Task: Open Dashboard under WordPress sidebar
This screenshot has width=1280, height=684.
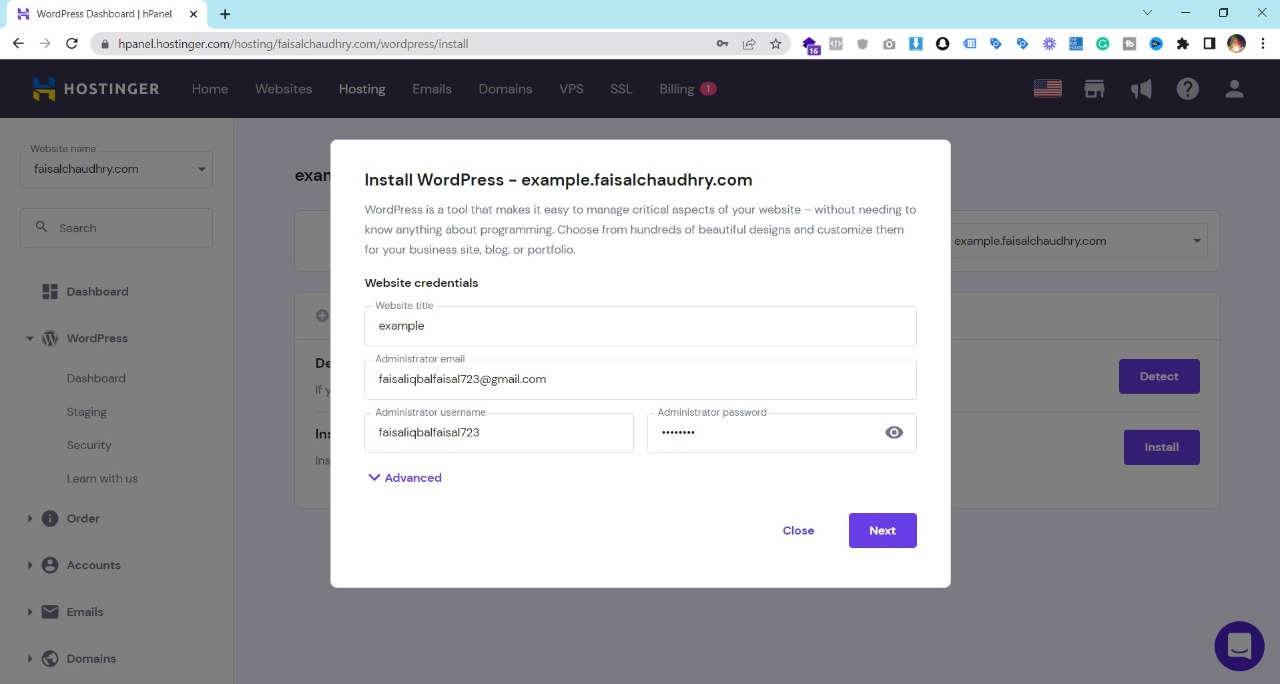Action: click(96, 378)
